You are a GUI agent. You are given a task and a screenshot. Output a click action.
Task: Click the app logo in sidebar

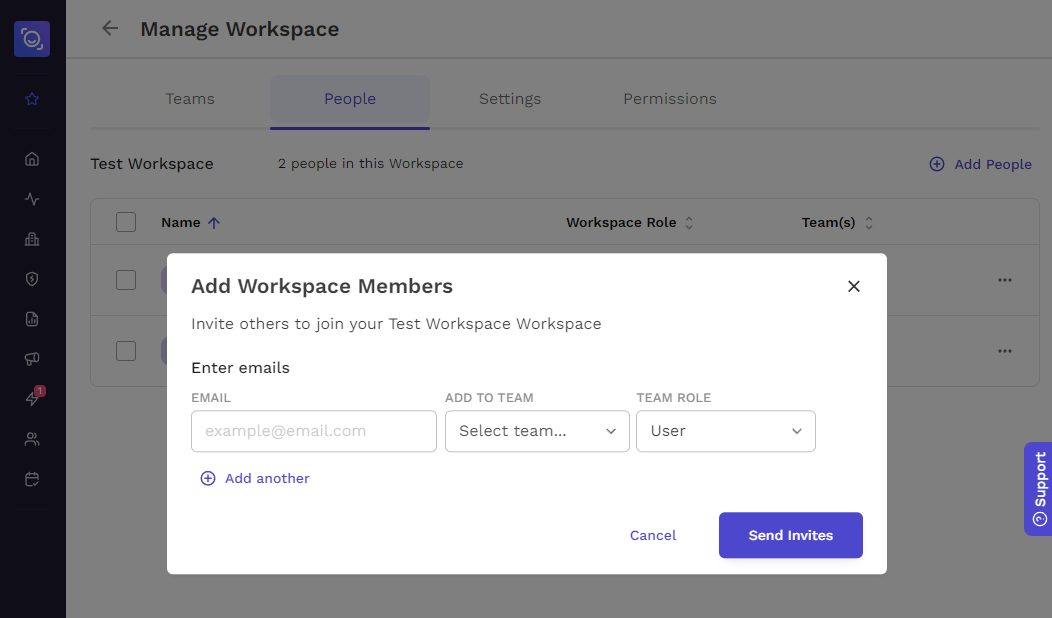coord(32,39)
